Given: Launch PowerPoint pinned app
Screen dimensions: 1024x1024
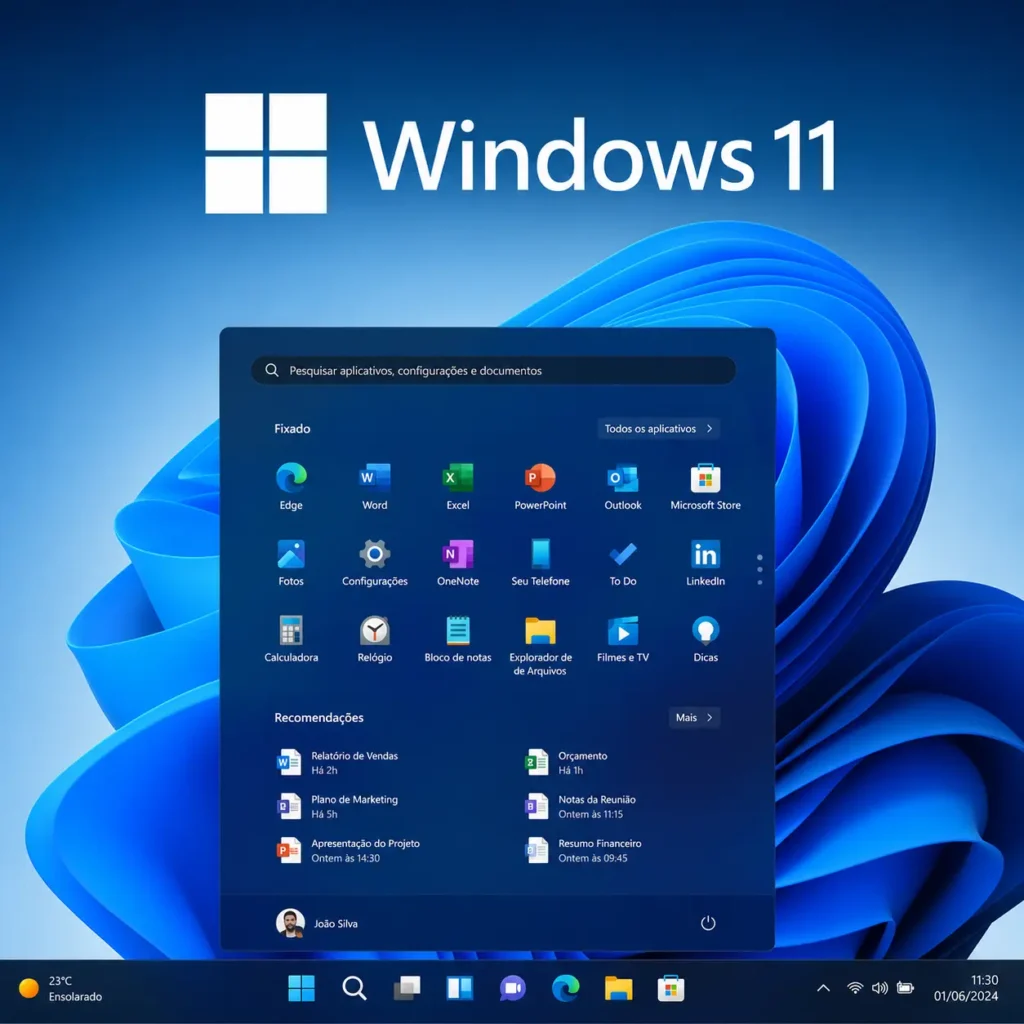Looking at the screenshot, I should pyautogui.click(x=540, y=486).
